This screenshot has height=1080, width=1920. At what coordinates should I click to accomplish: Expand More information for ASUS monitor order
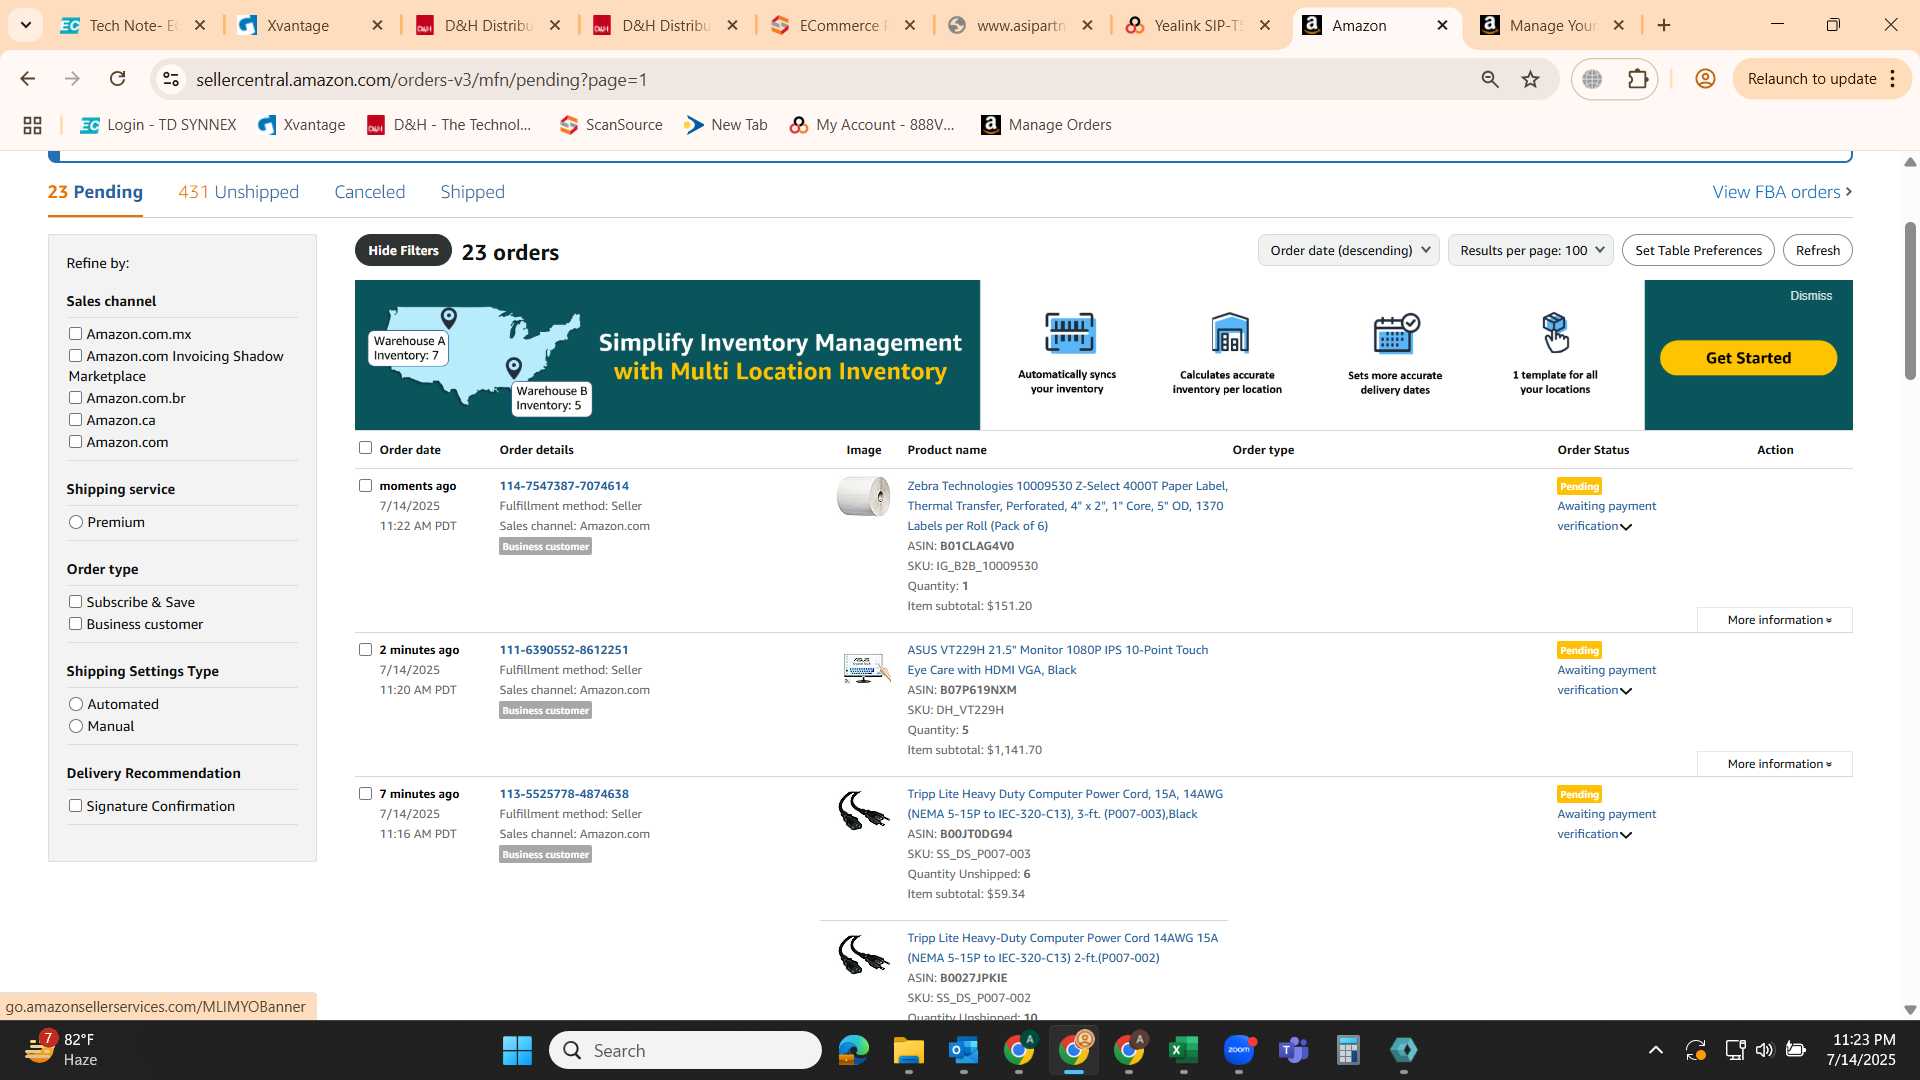[1775, 764]
